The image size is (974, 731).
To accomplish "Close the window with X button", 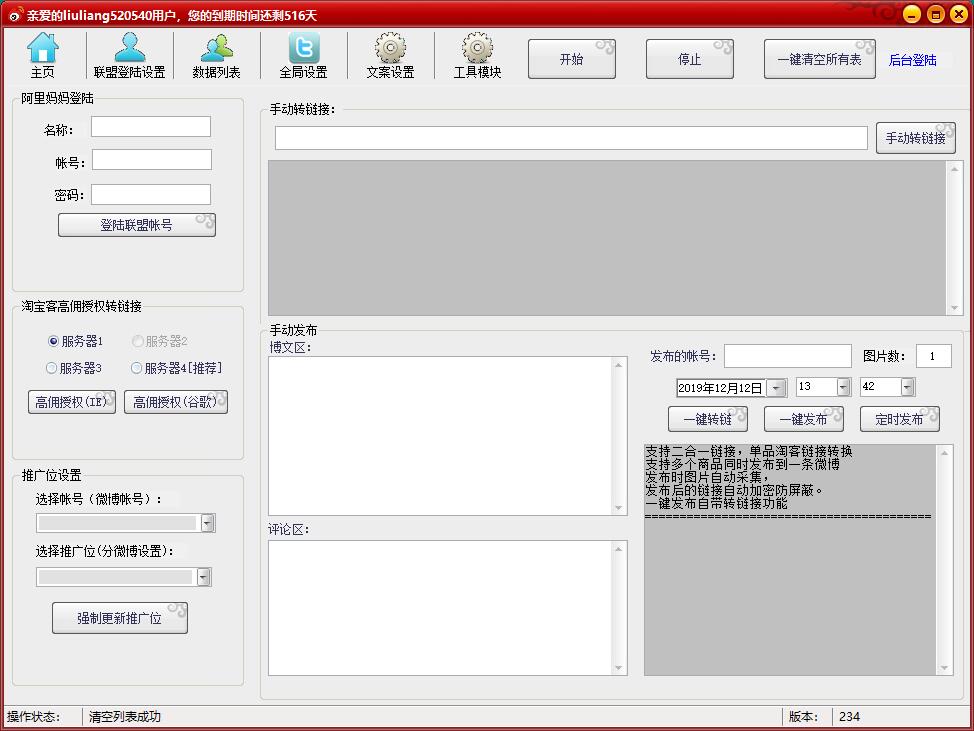I will [958, 14].
